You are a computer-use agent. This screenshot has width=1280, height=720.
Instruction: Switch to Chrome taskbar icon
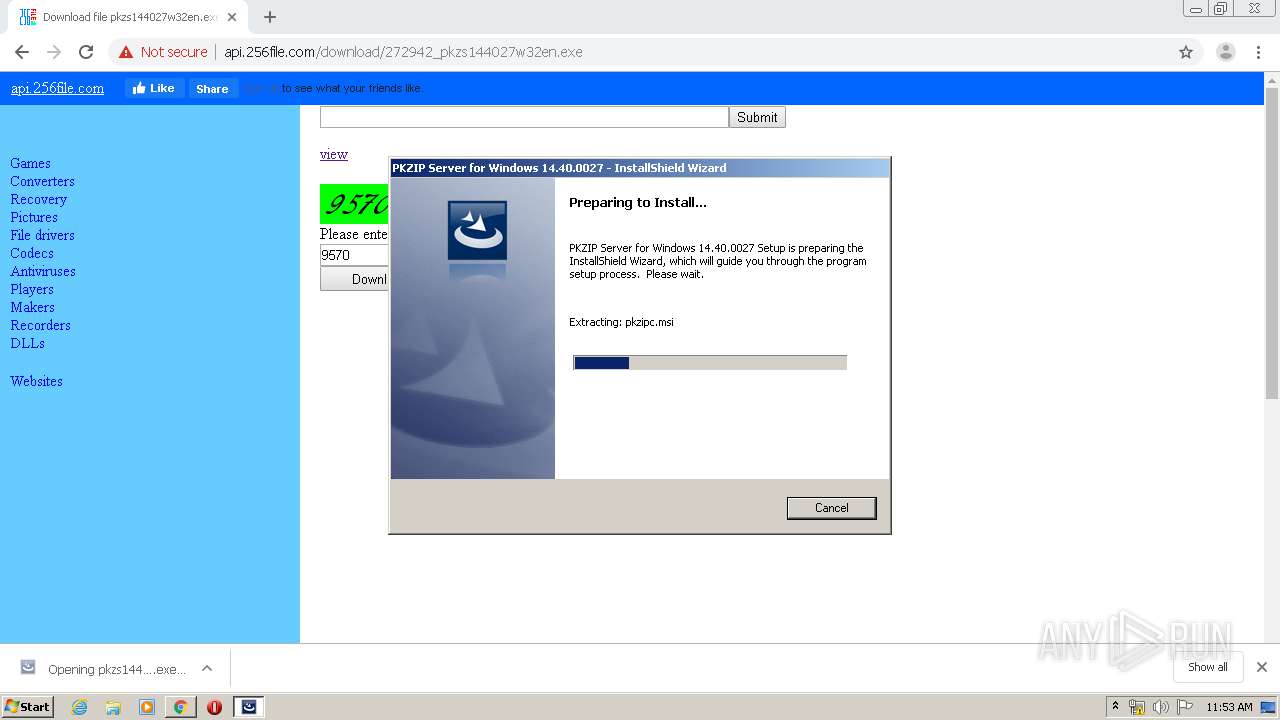(x=180, y=707)
